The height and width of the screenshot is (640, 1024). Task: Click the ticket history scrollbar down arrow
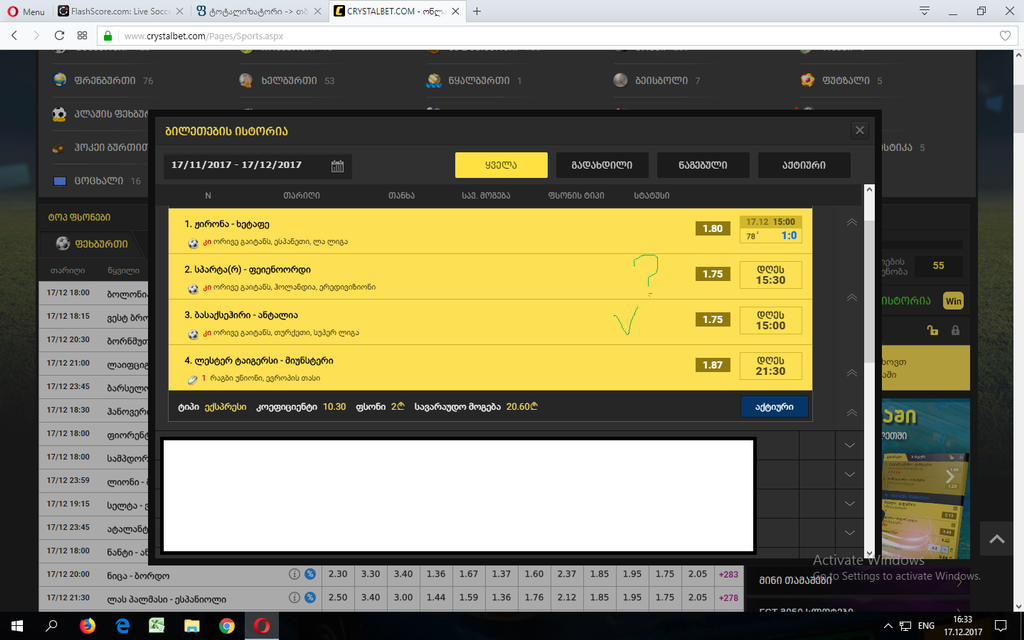pyautogui.click(x=869, y=553)
